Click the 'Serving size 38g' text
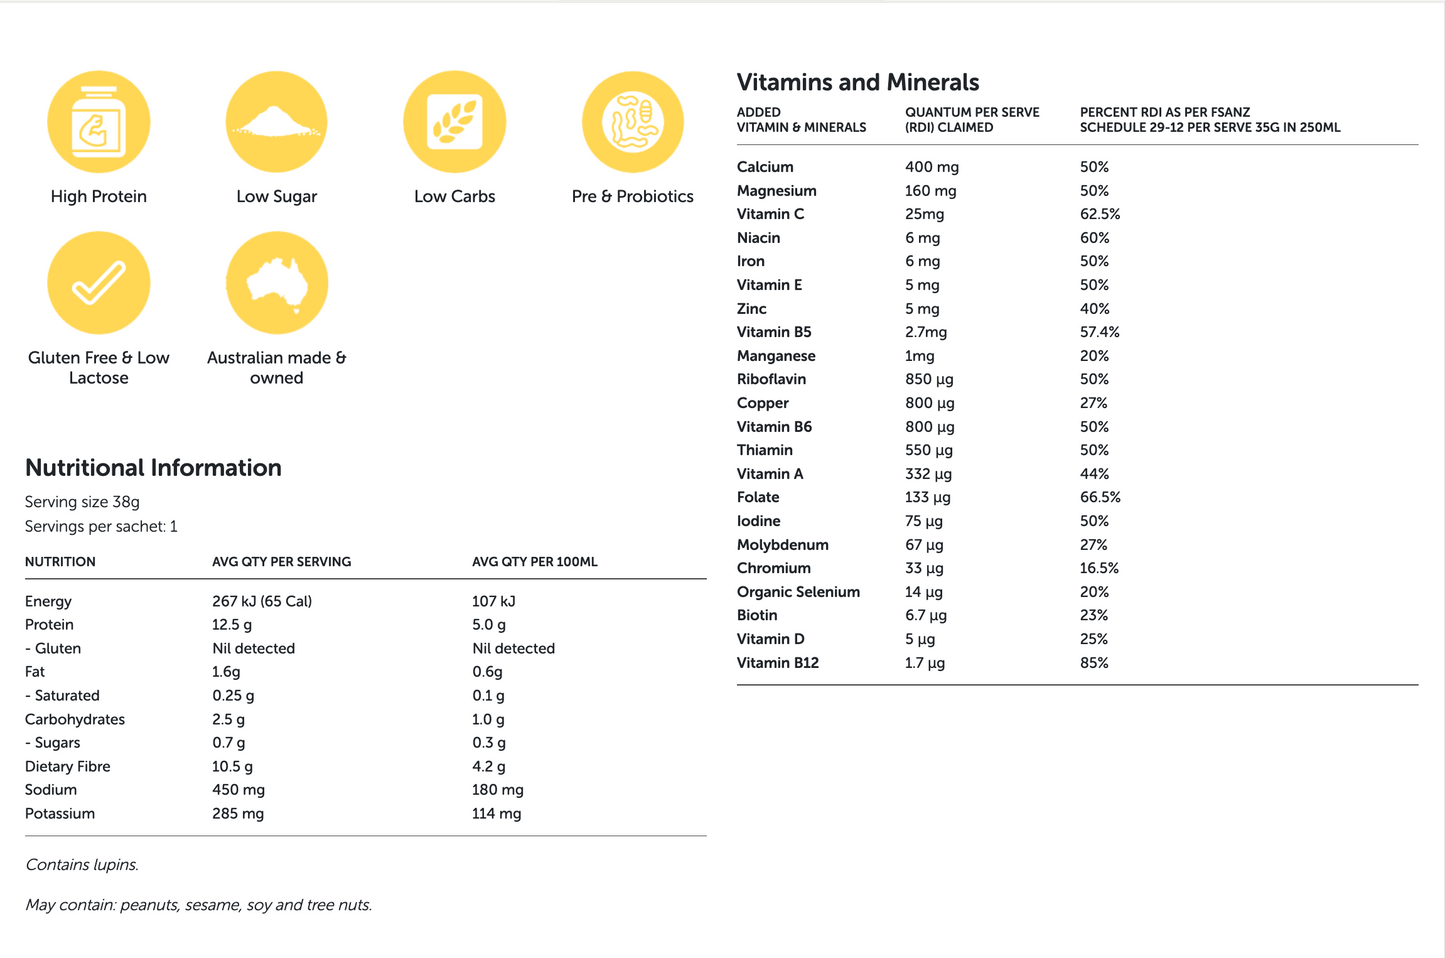 tap(82, 502)
